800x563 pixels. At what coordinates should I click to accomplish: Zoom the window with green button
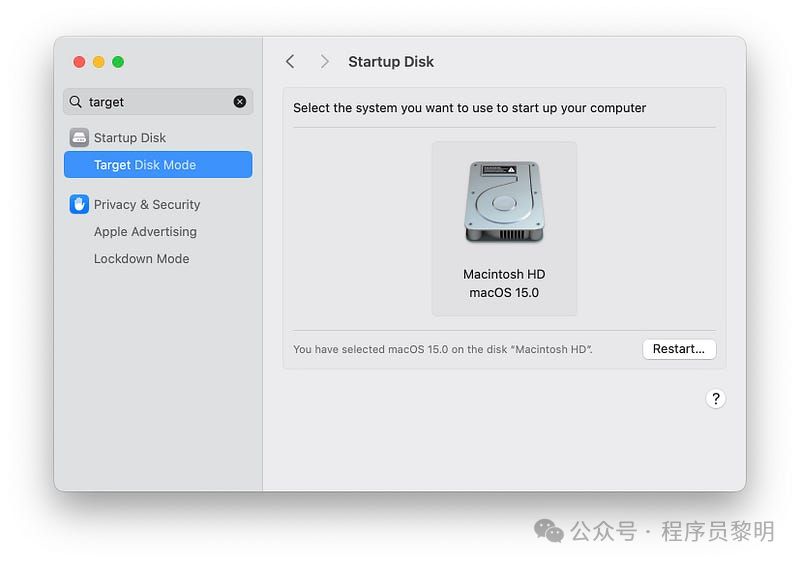pyautogui.click(x=118, y=62)
